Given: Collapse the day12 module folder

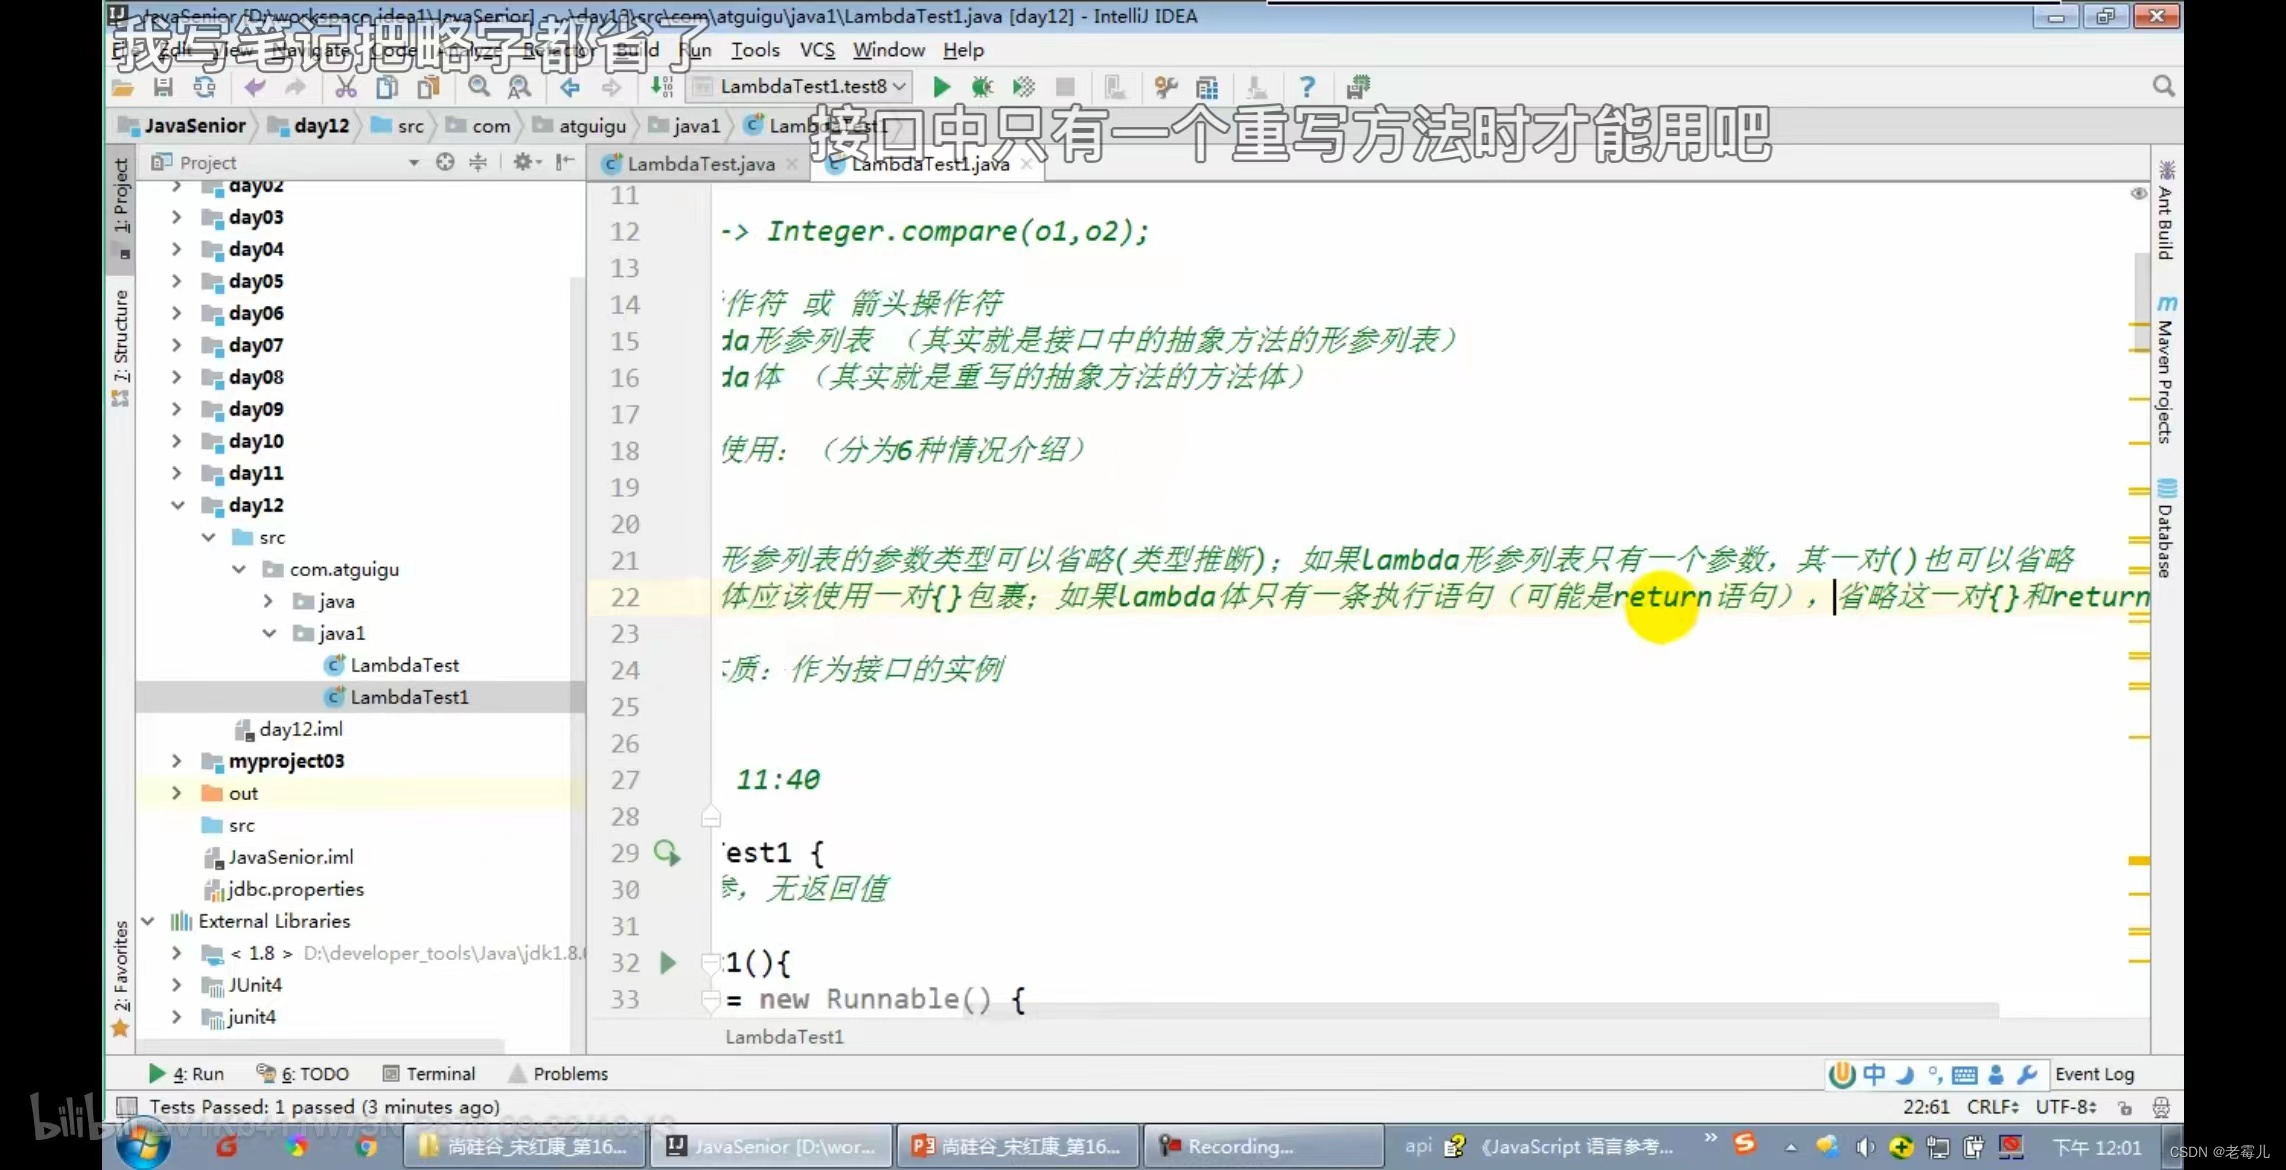Looking at the screenshot, I should point(177,505).
